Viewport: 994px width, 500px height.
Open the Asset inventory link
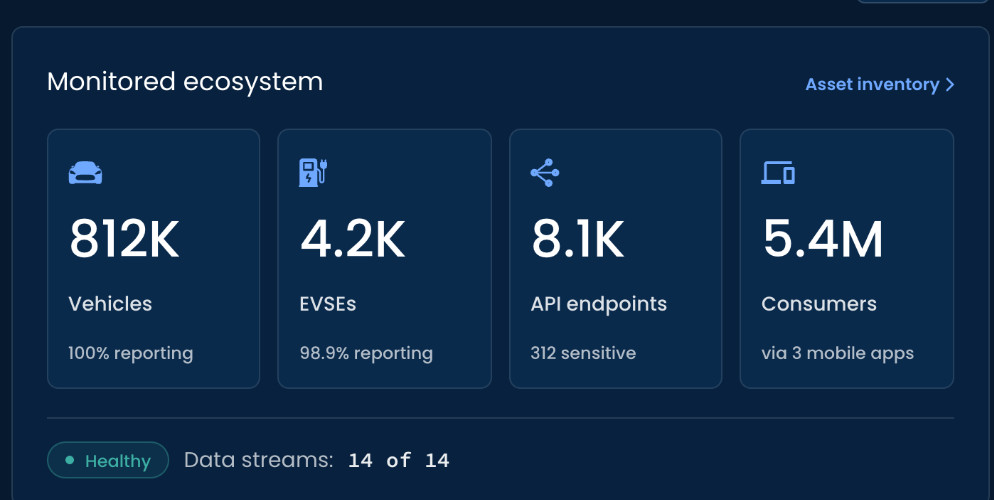(879, 84)
